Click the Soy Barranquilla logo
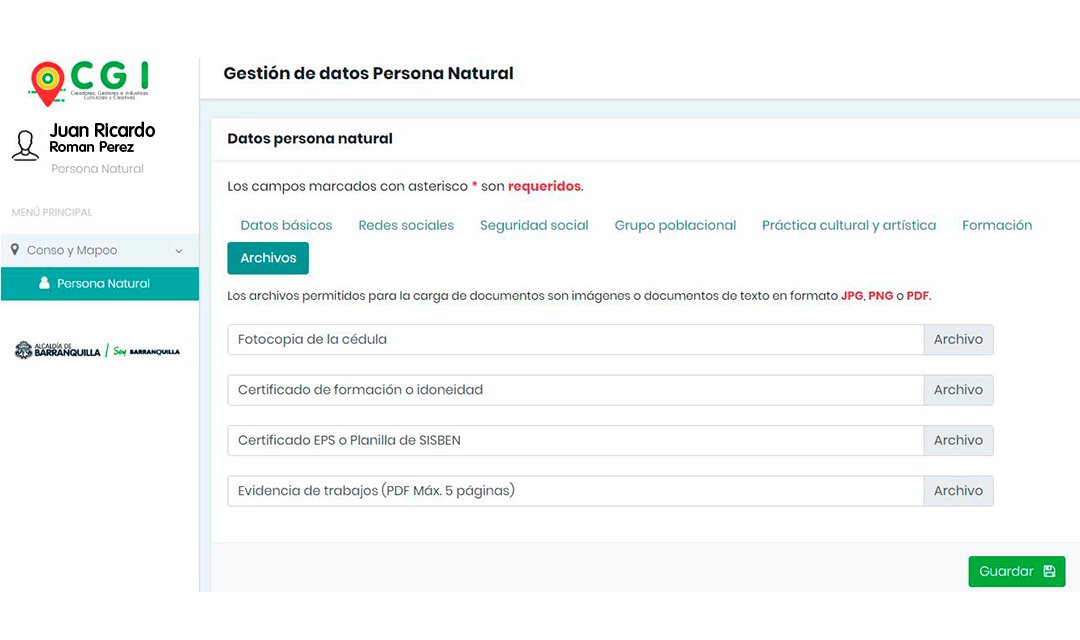The height and width of the screenshot is (640, 1080). (146, 351)
